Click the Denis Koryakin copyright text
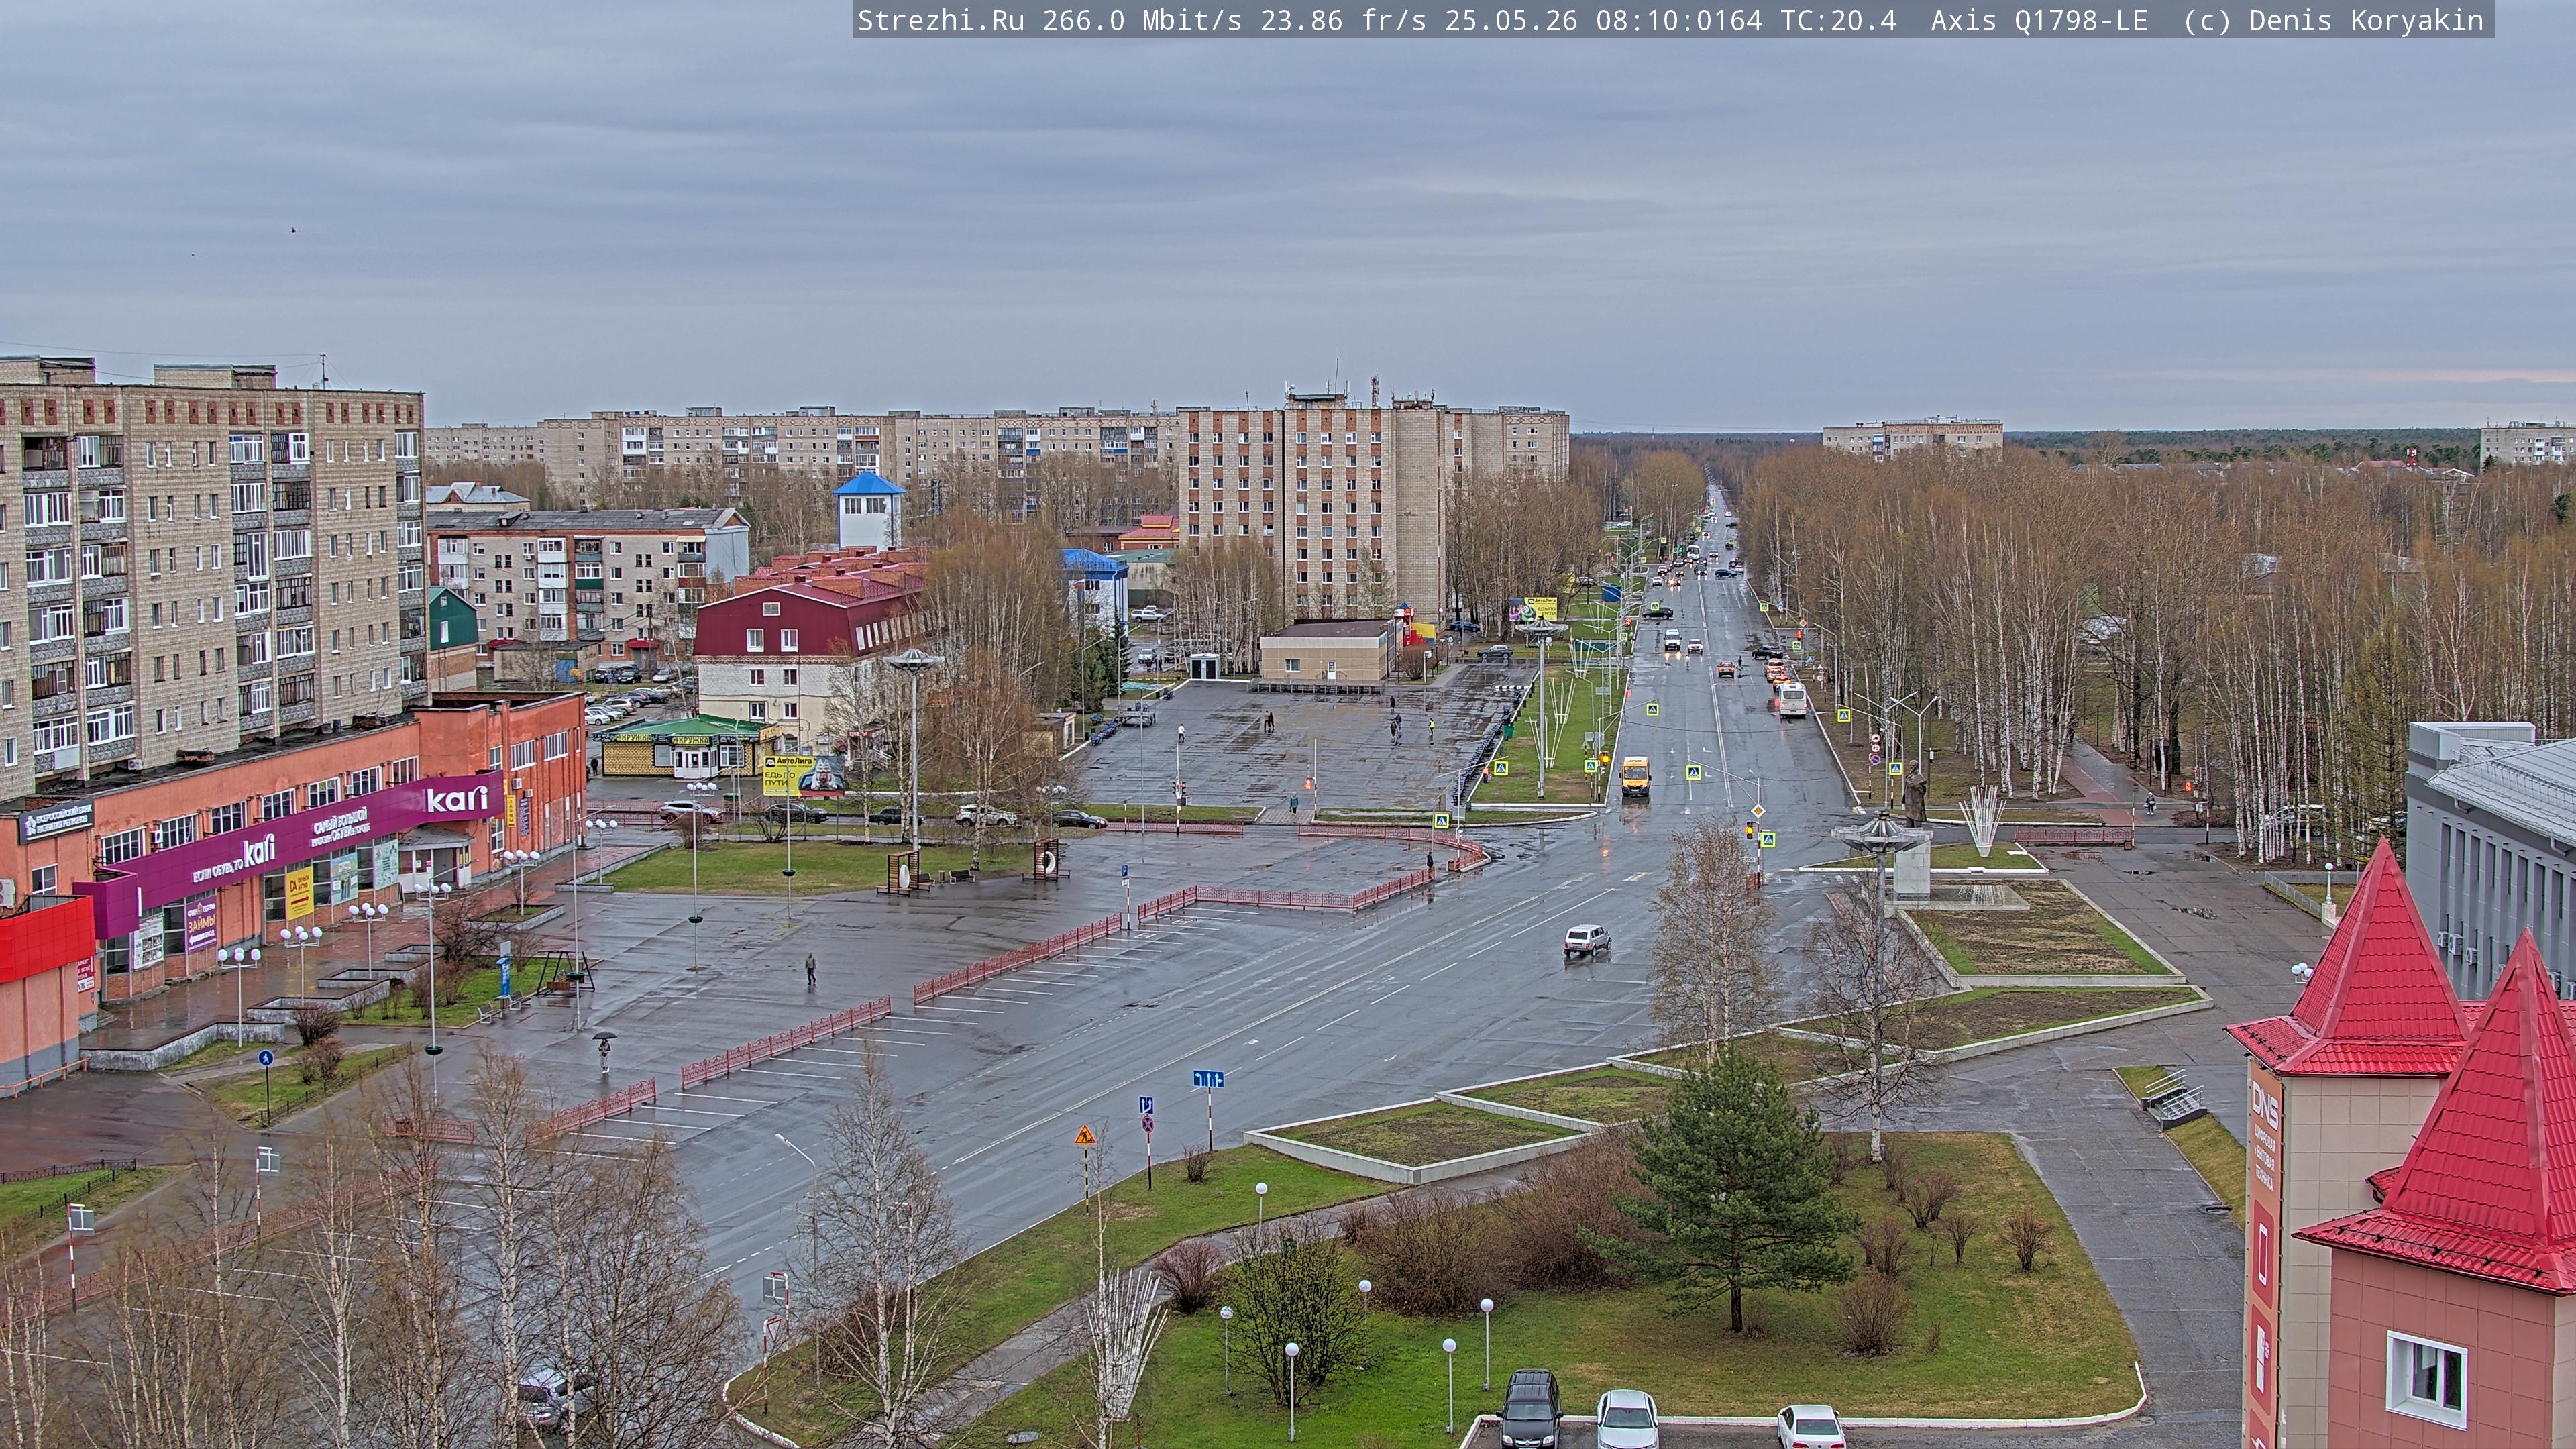This screenshot has width=2576, height=1449. point(2366,20)
